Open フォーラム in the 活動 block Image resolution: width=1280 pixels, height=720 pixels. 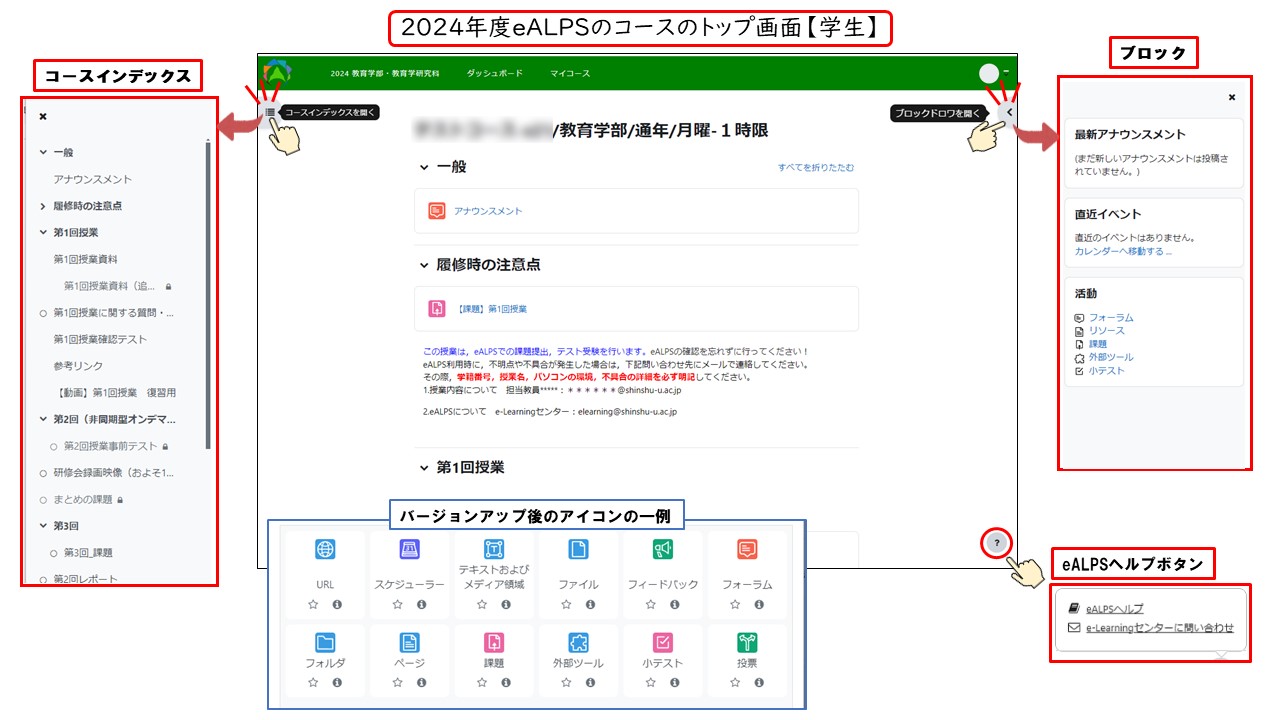click(1111, 318)
